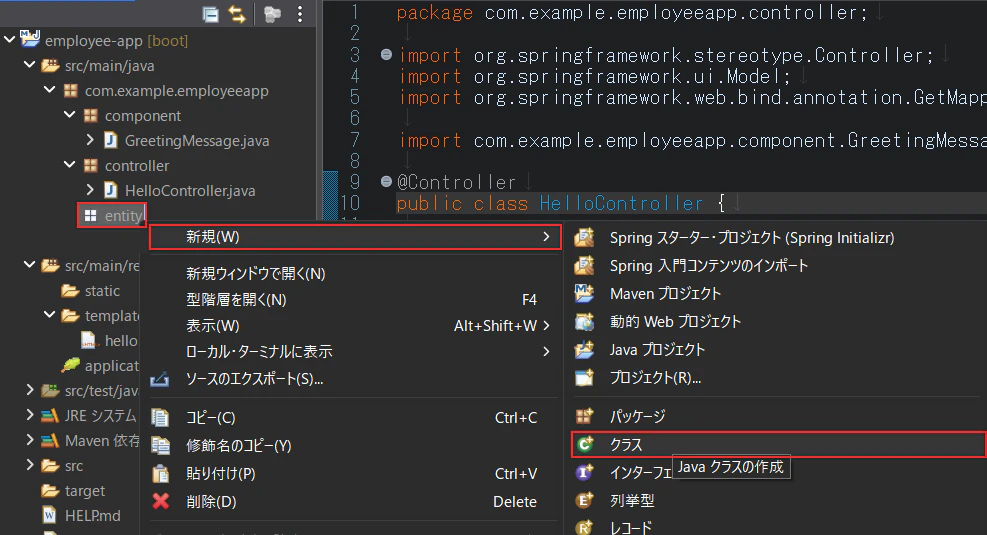
Task: Open ローカル・ターミナルに表示 submenu
Action: point(355,351)
